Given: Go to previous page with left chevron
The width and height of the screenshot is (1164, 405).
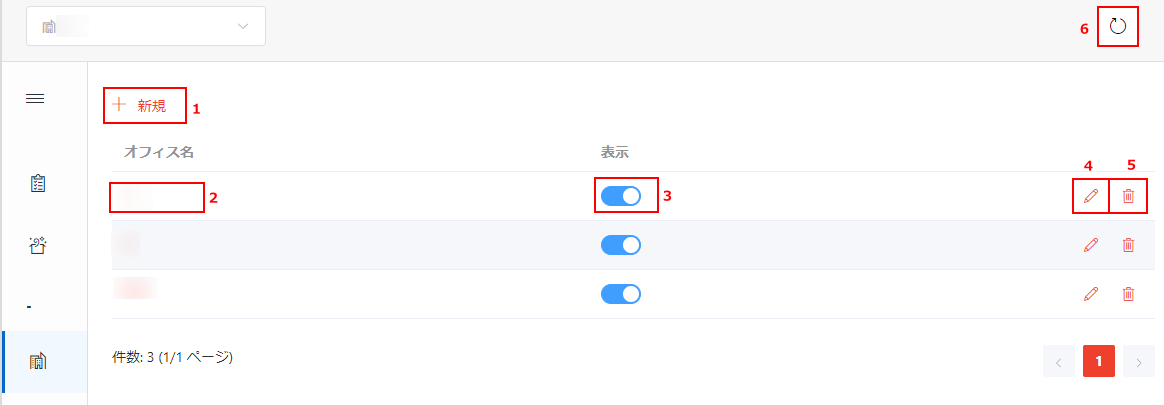Looking at the screenshot, I should pos(1059,362).
